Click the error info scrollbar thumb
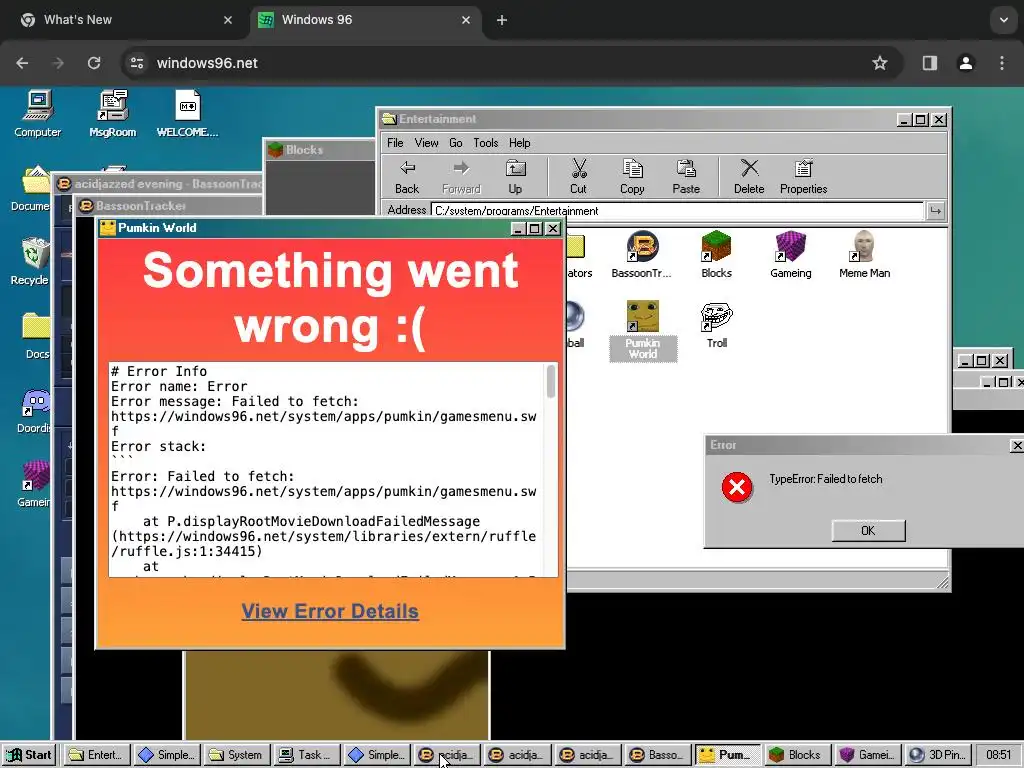 tap(551, 381)
